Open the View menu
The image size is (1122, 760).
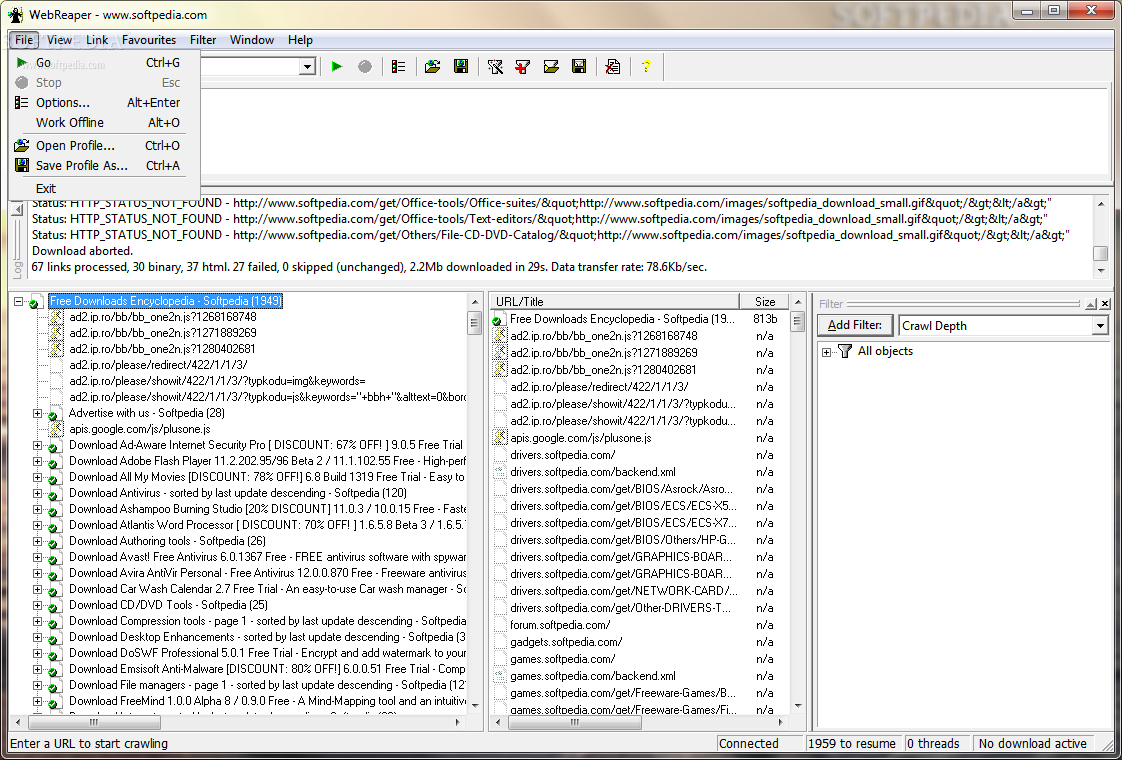59,40
